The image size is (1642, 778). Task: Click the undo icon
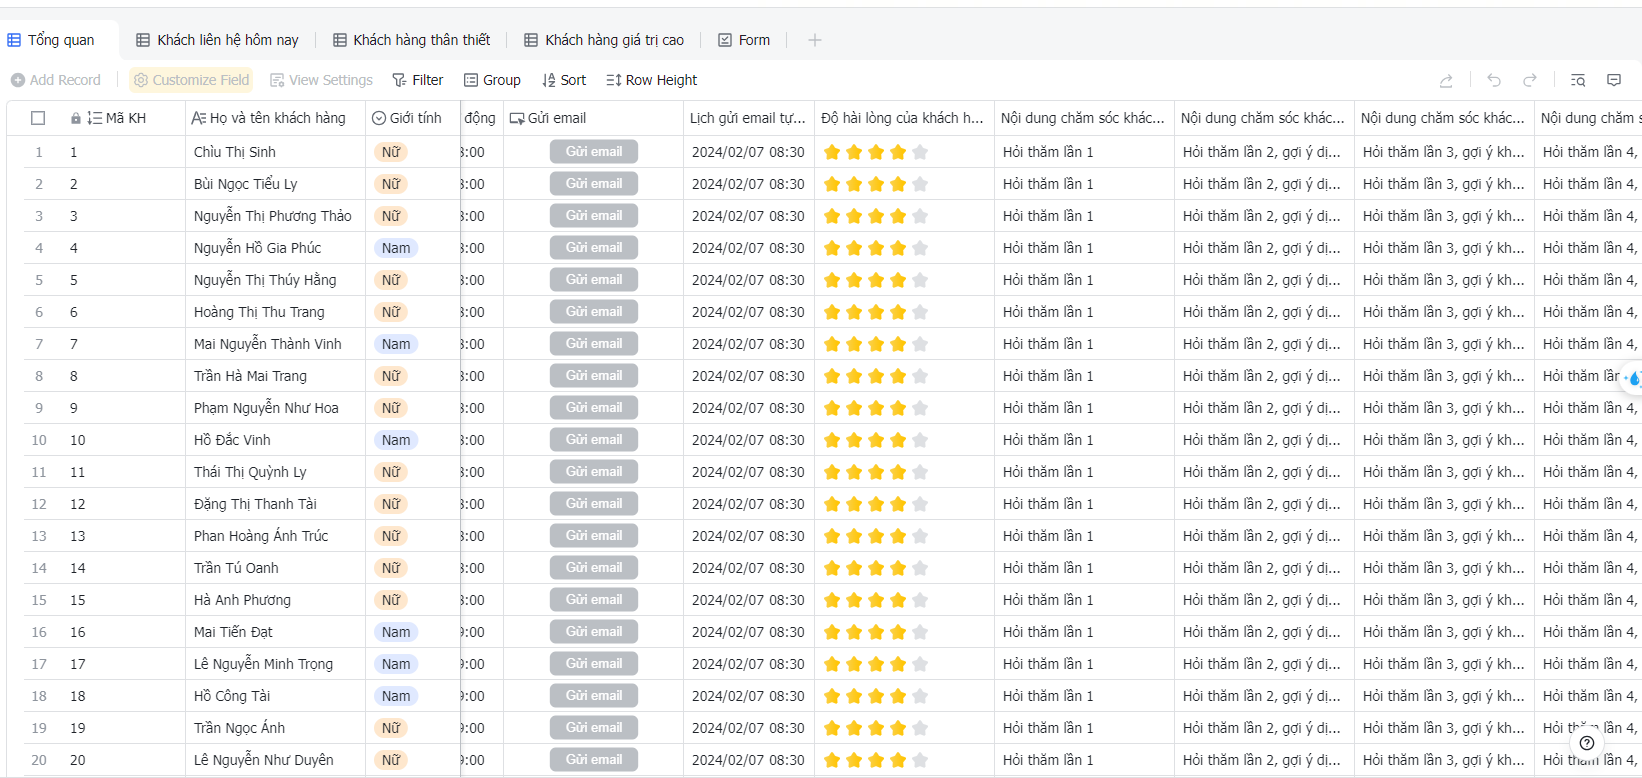click(x=1494, y=80)
